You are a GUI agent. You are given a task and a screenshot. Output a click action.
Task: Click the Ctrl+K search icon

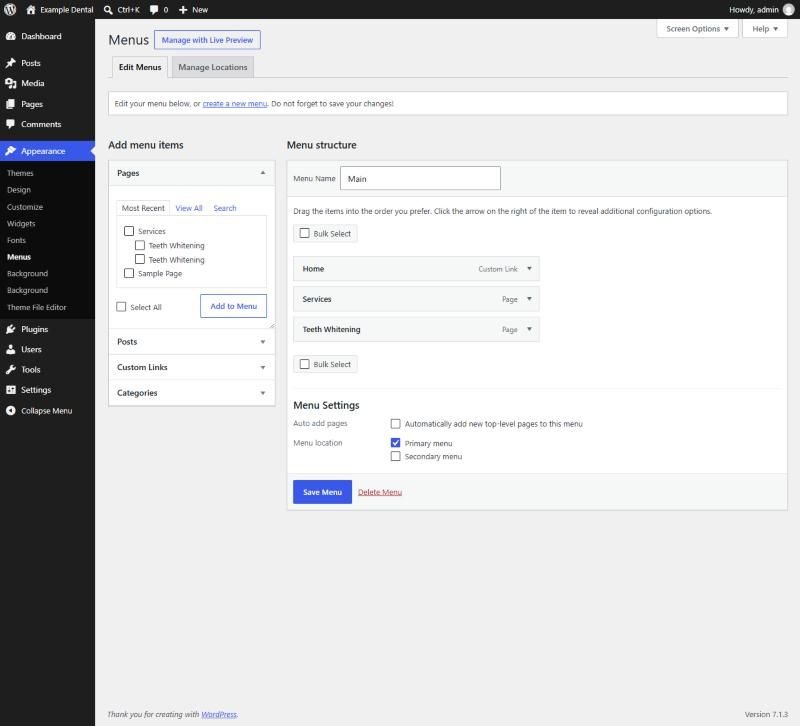click(x=108, y=10)
